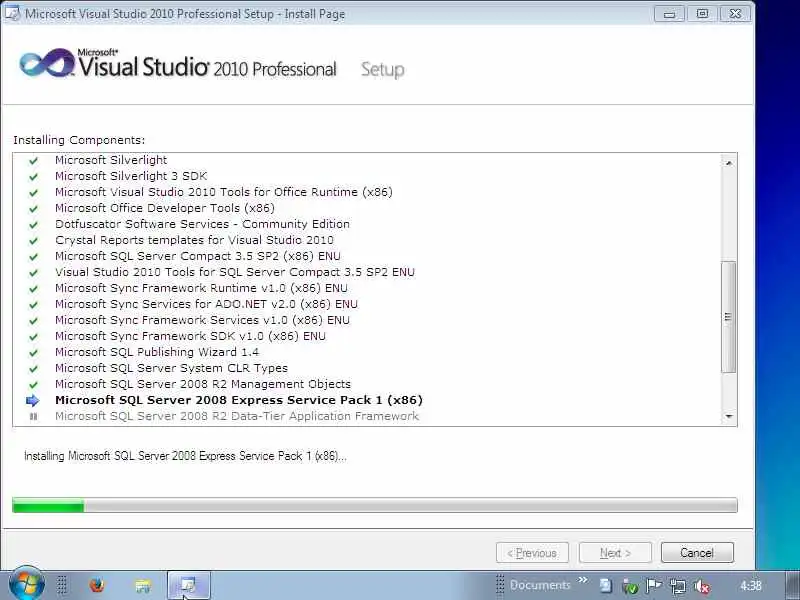This screenshot has width=800, height=600.
Task: Open the Documents toolbar in taskbar
Action: [x=540, y=585]
